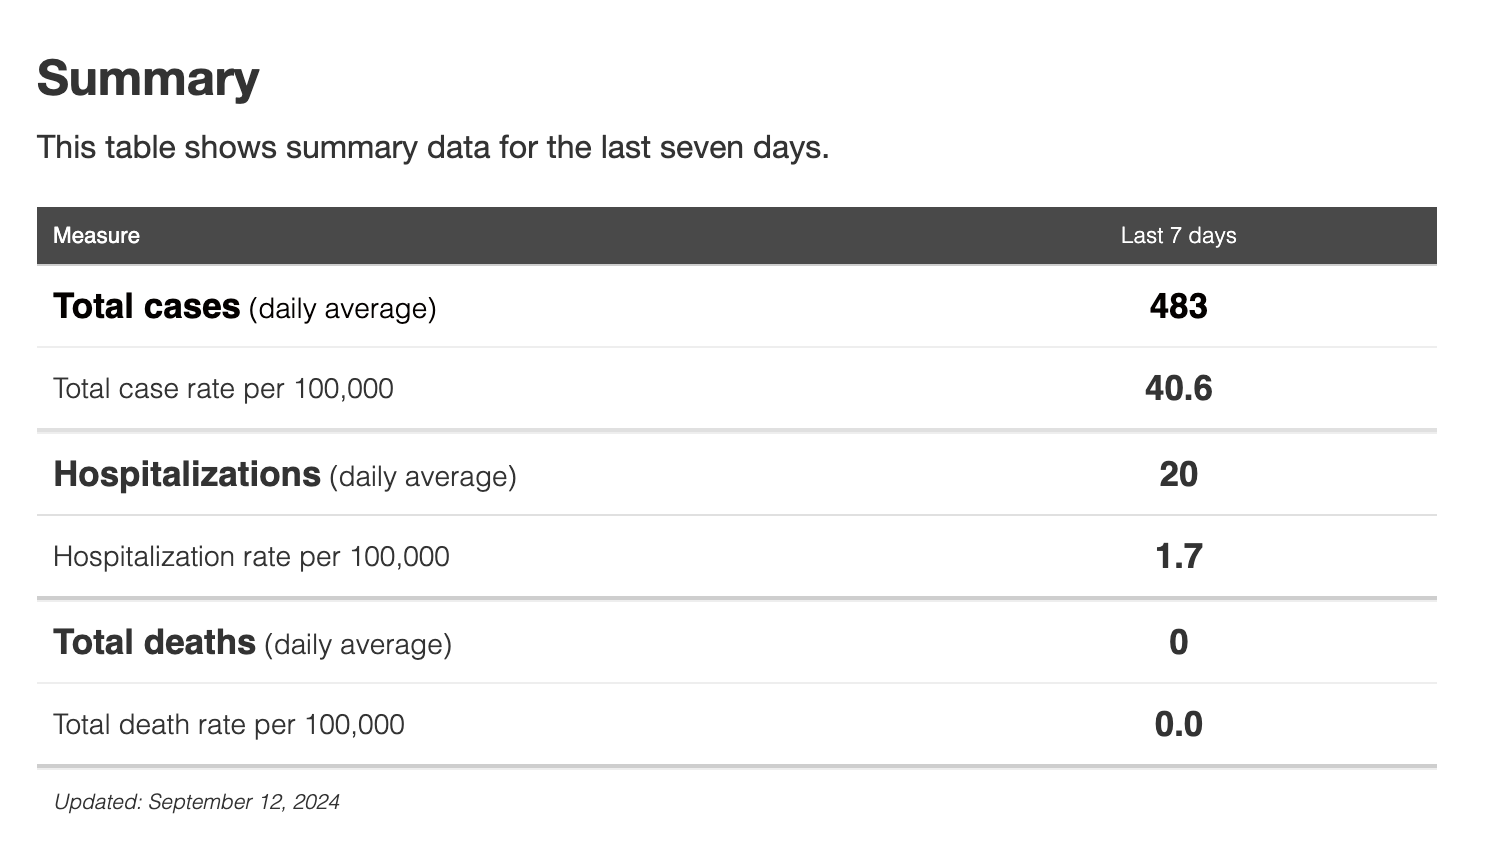Click the bold Total deaths label
1506x858 pixels.
pos(154,642)
